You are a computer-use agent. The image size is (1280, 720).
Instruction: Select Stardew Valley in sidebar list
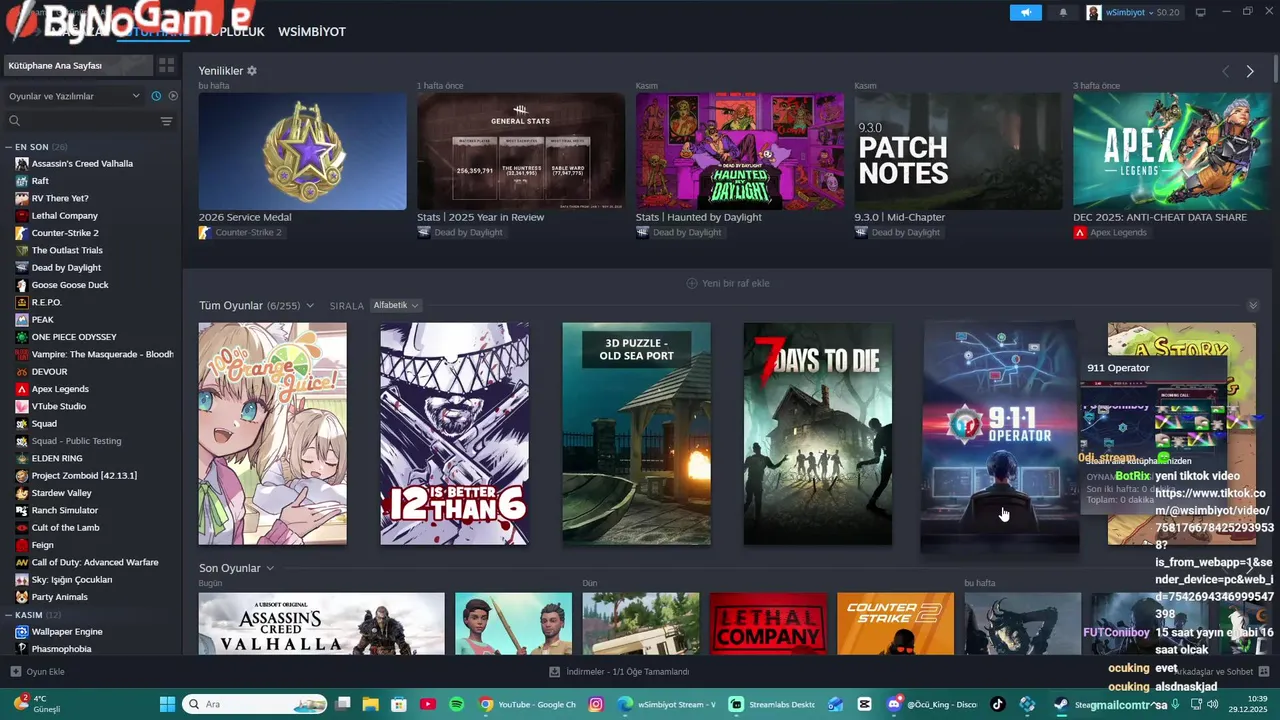62,493
